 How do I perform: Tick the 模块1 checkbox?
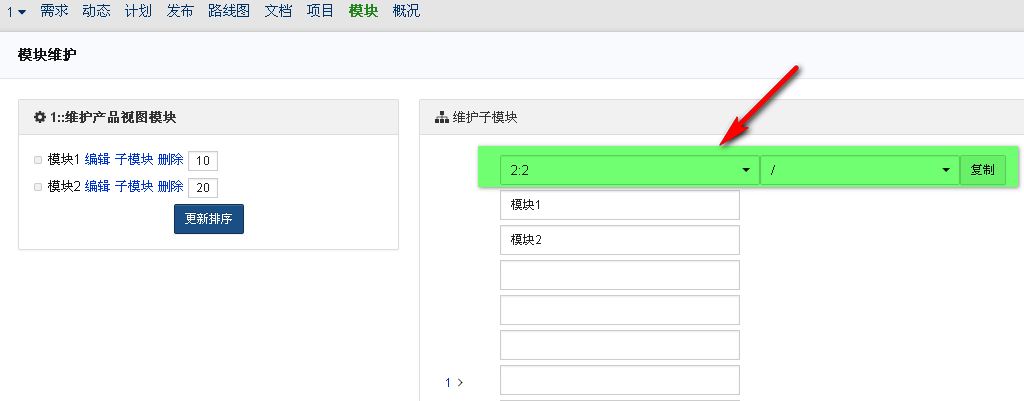38,160
